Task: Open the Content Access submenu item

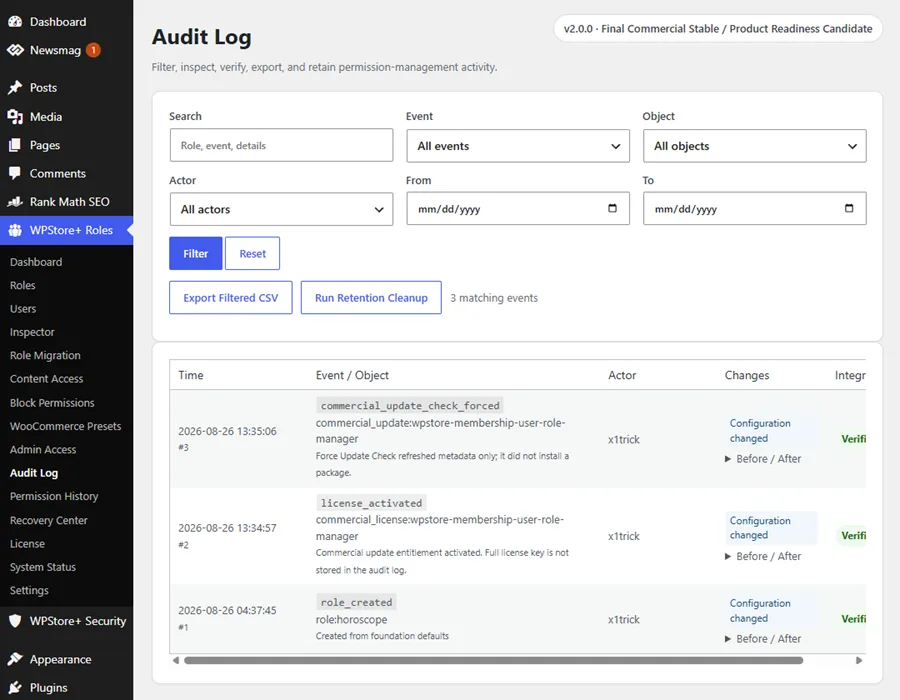Action: pos(46,379)
